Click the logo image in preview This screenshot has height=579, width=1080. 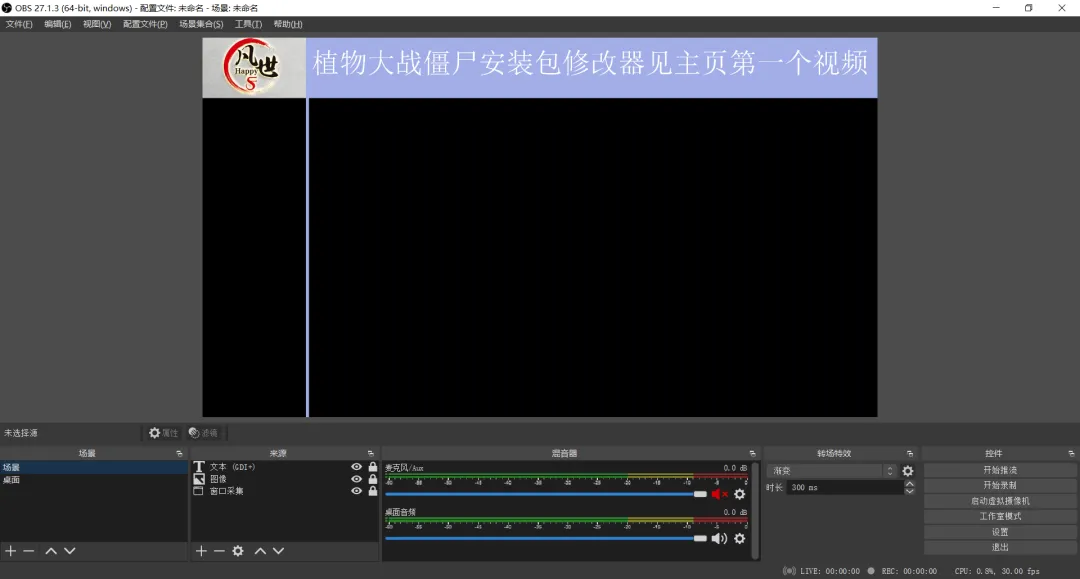[254, 67]
